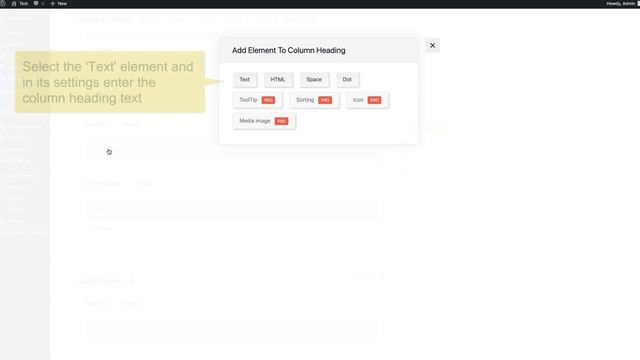Select the ToolTip PRO element
640x360 pixels.
point(257,100)
